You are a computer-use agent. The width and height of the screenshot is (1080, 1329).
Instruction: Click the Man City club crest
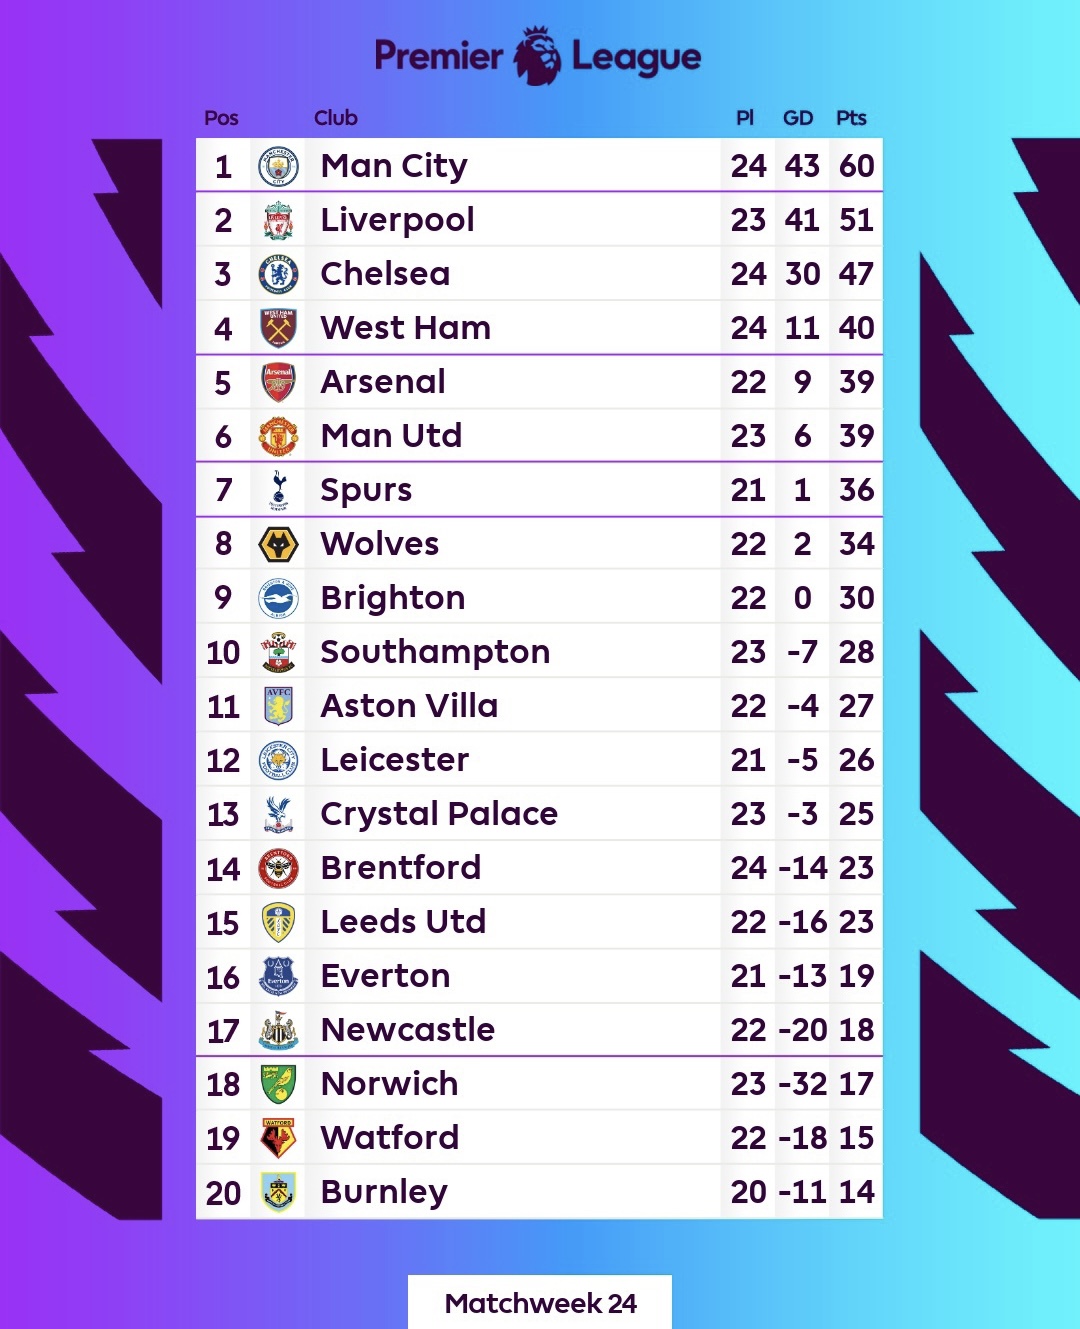(278, 166)
